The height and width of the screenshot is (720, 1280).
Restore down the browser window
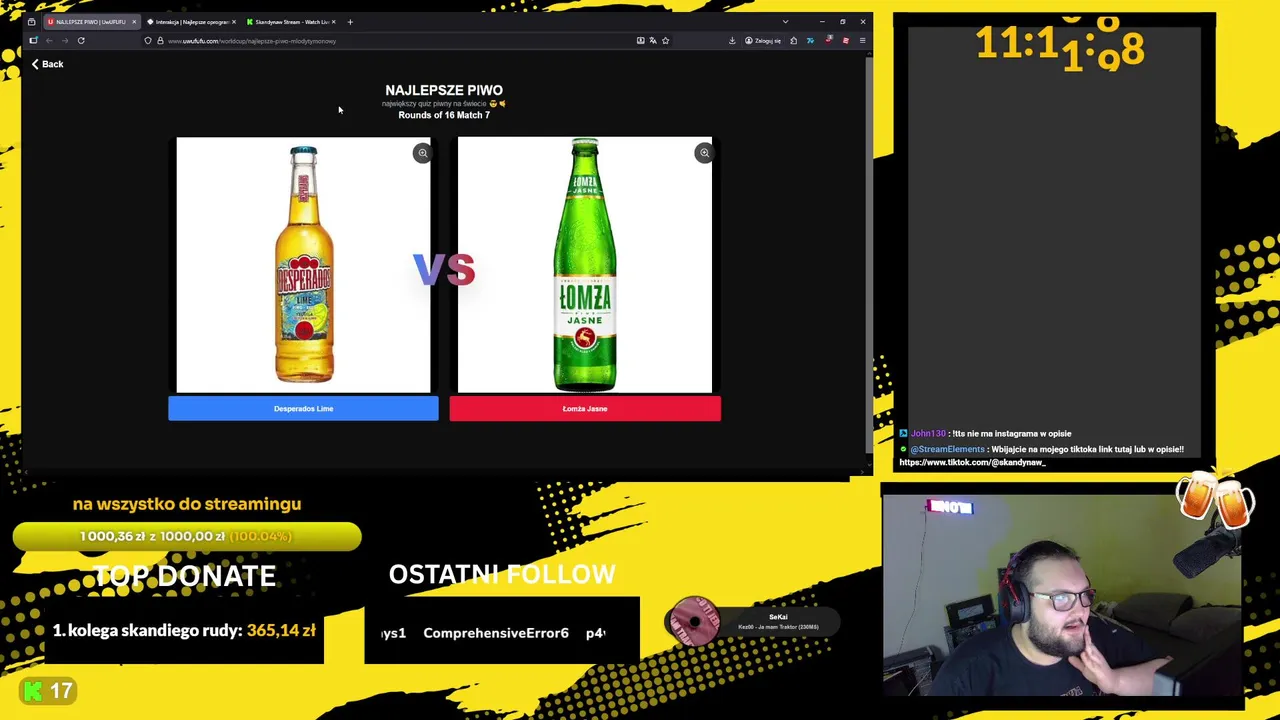[843, 22]
